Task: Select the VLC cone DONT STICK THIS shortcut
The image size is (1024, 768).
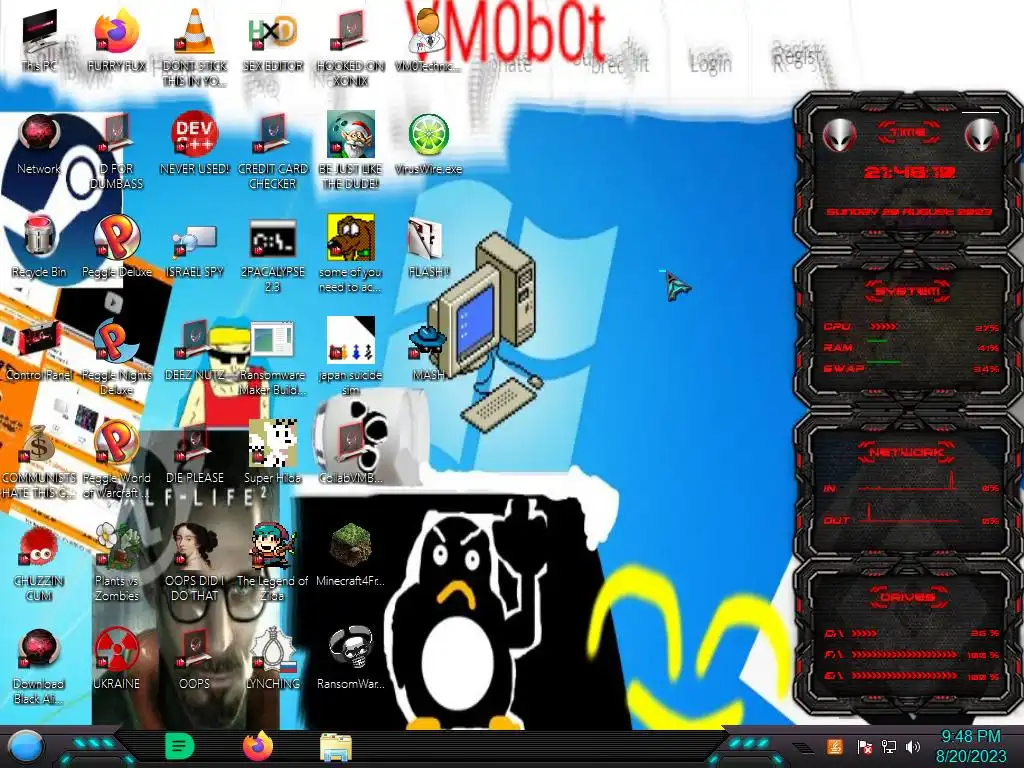Action: pos(195,47)
